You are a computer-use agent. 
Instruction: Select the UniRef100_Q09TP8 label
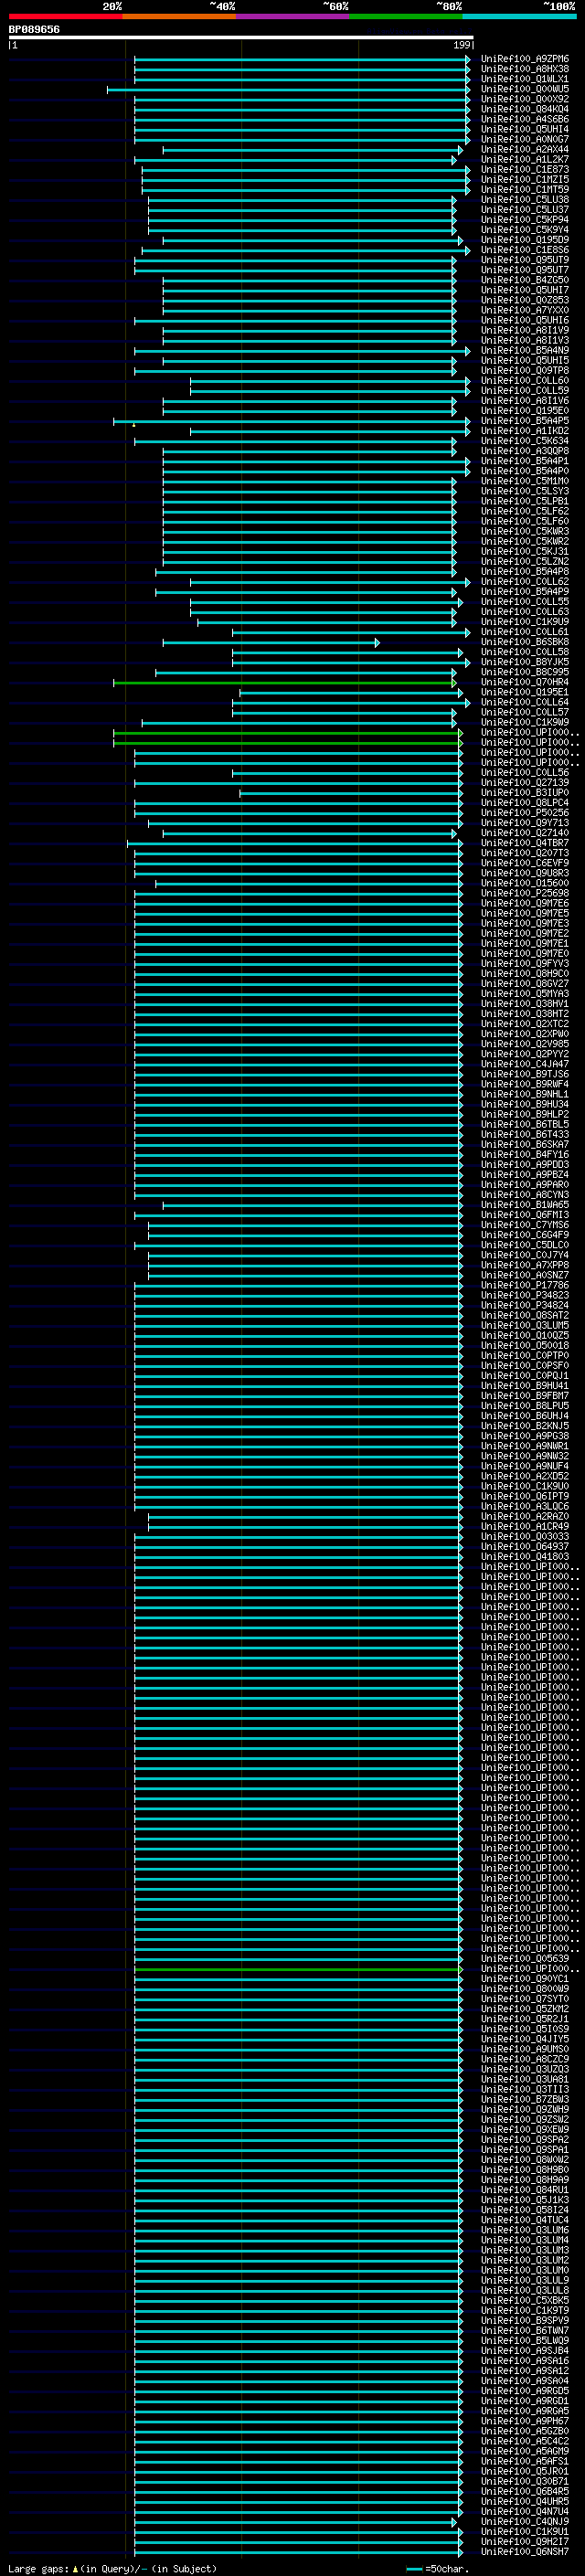click(x=524, y=371)
